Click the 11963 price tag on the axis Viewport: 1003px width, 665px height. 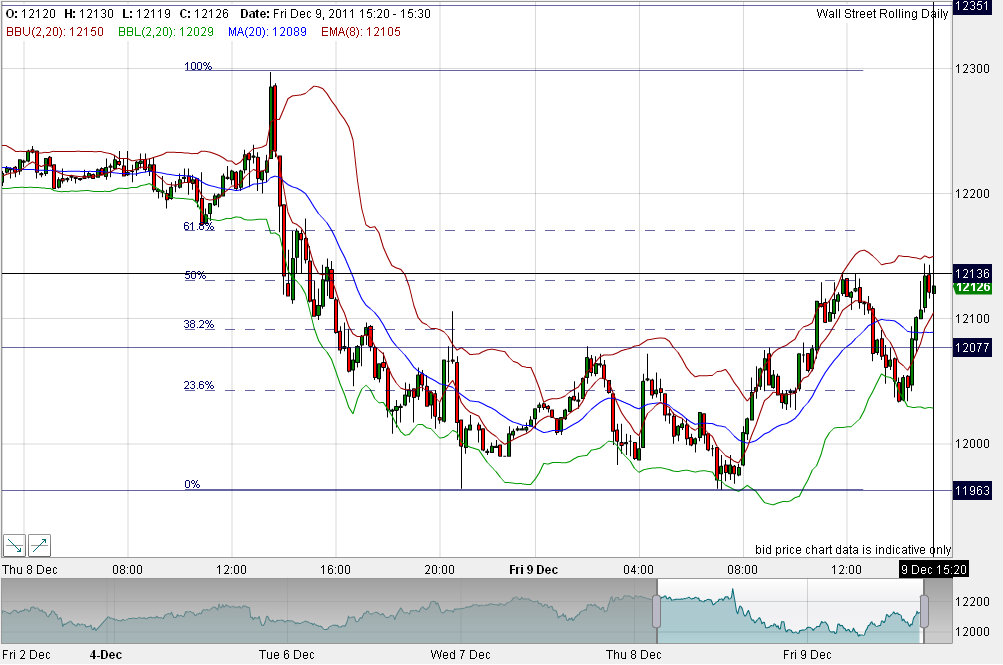pyautogui.click(x=973, y=490)
